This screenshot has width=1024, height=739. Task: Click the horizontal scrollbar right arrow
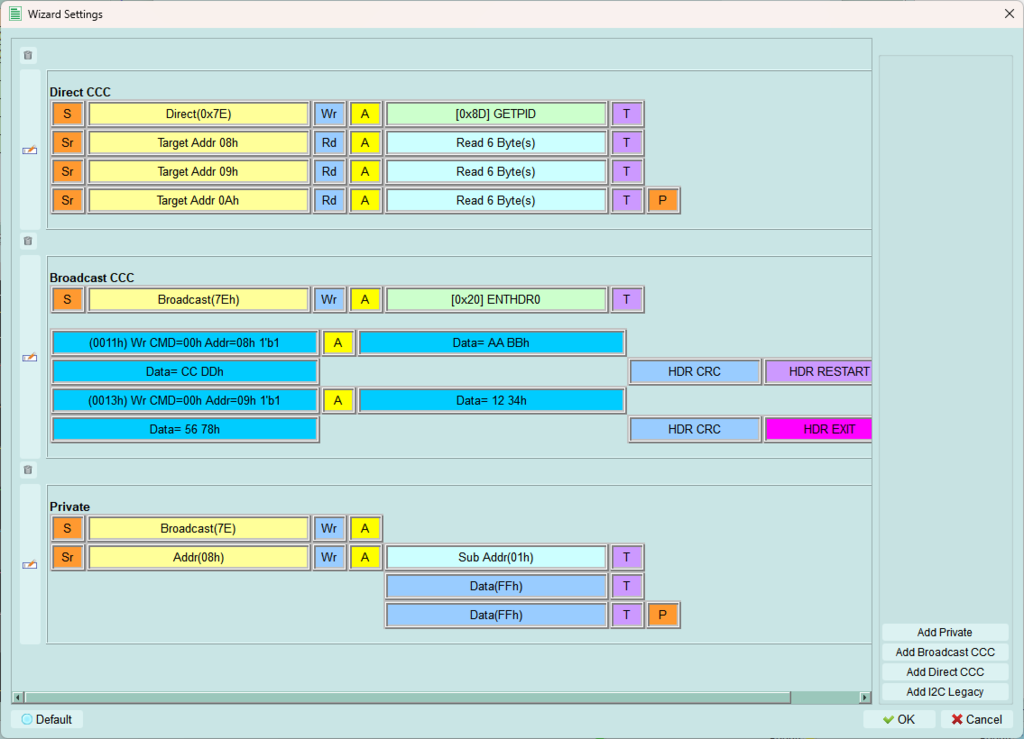click(x=865, y=697)
